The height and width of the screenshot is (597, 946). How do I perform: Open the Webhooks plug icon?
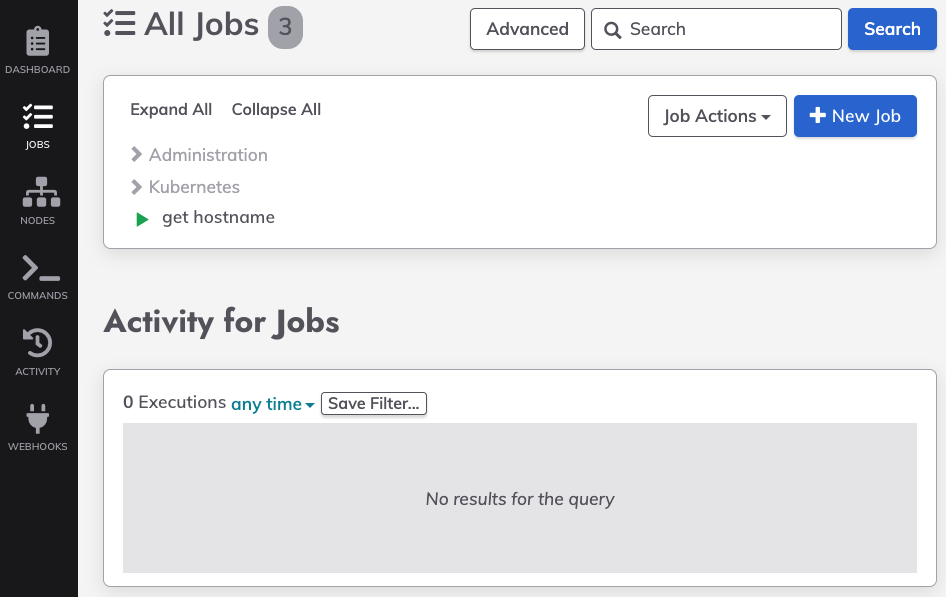[x=37, y=419]
